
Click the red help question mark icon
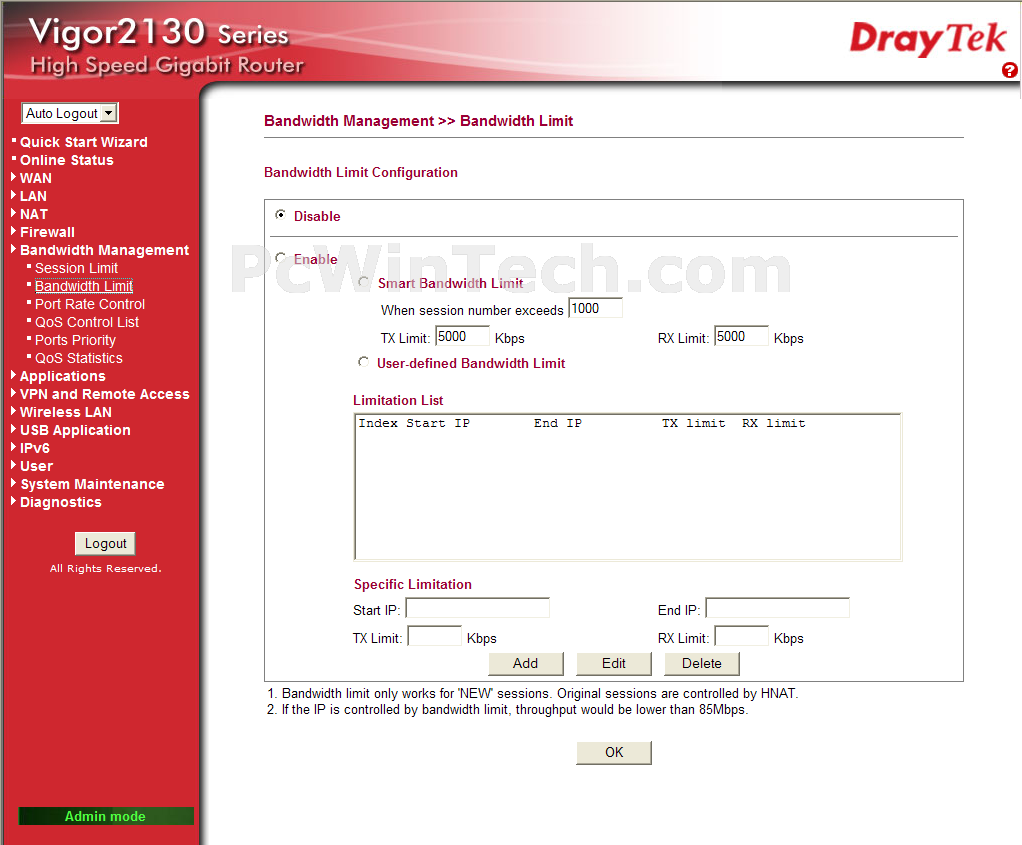1010,70
